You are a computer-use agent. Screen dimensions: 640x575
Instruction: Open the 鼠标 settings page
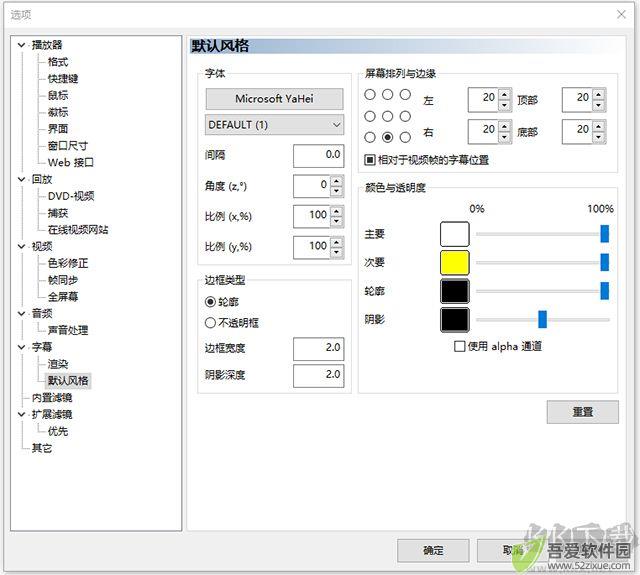[58, 95]
